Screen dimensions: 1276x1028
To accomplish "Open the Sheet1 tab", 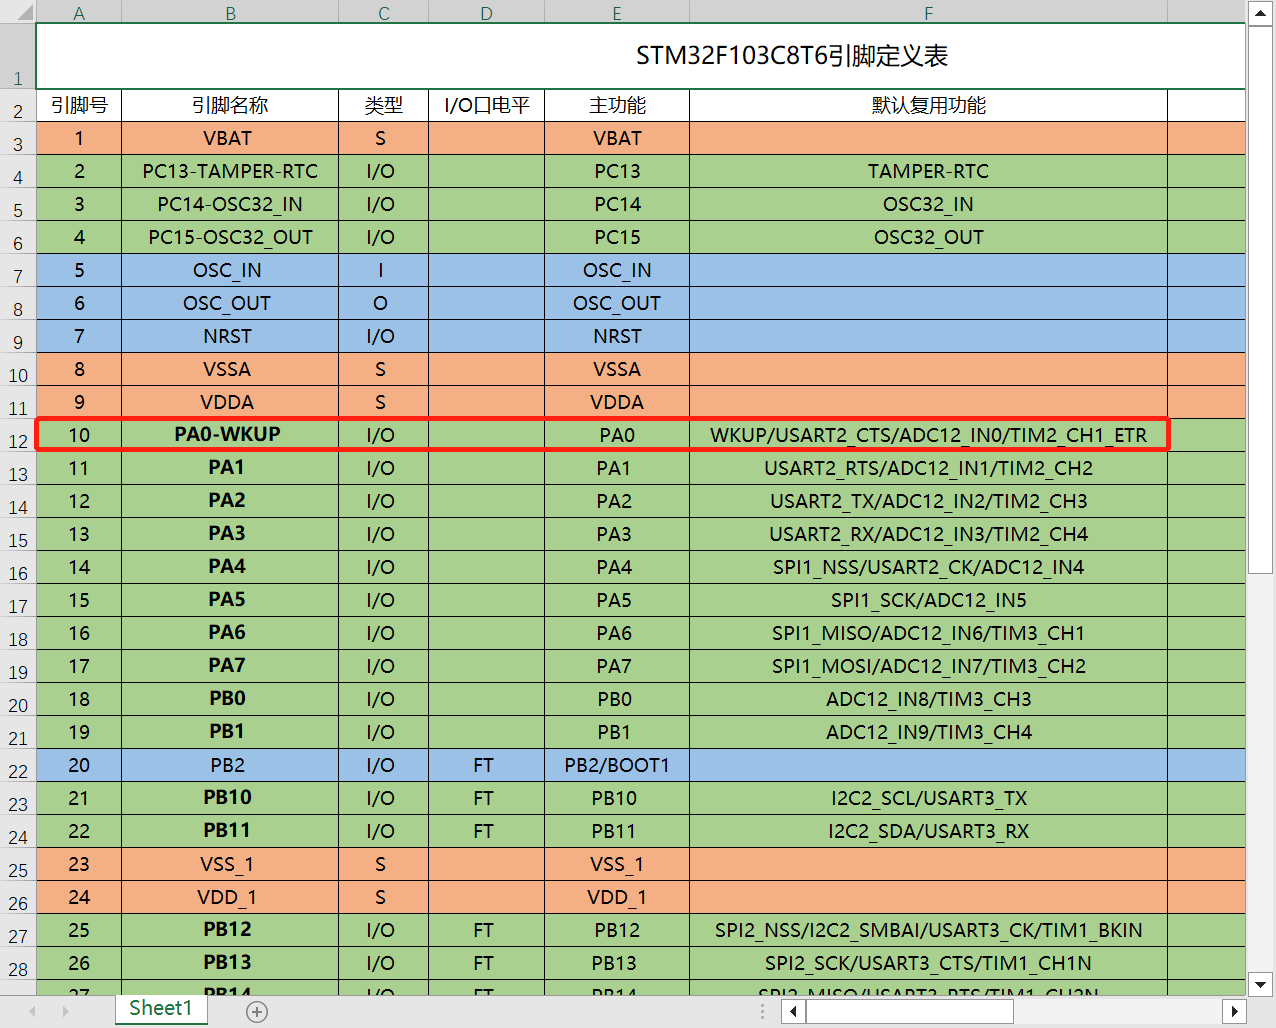I will click(x=160, y=1008).
